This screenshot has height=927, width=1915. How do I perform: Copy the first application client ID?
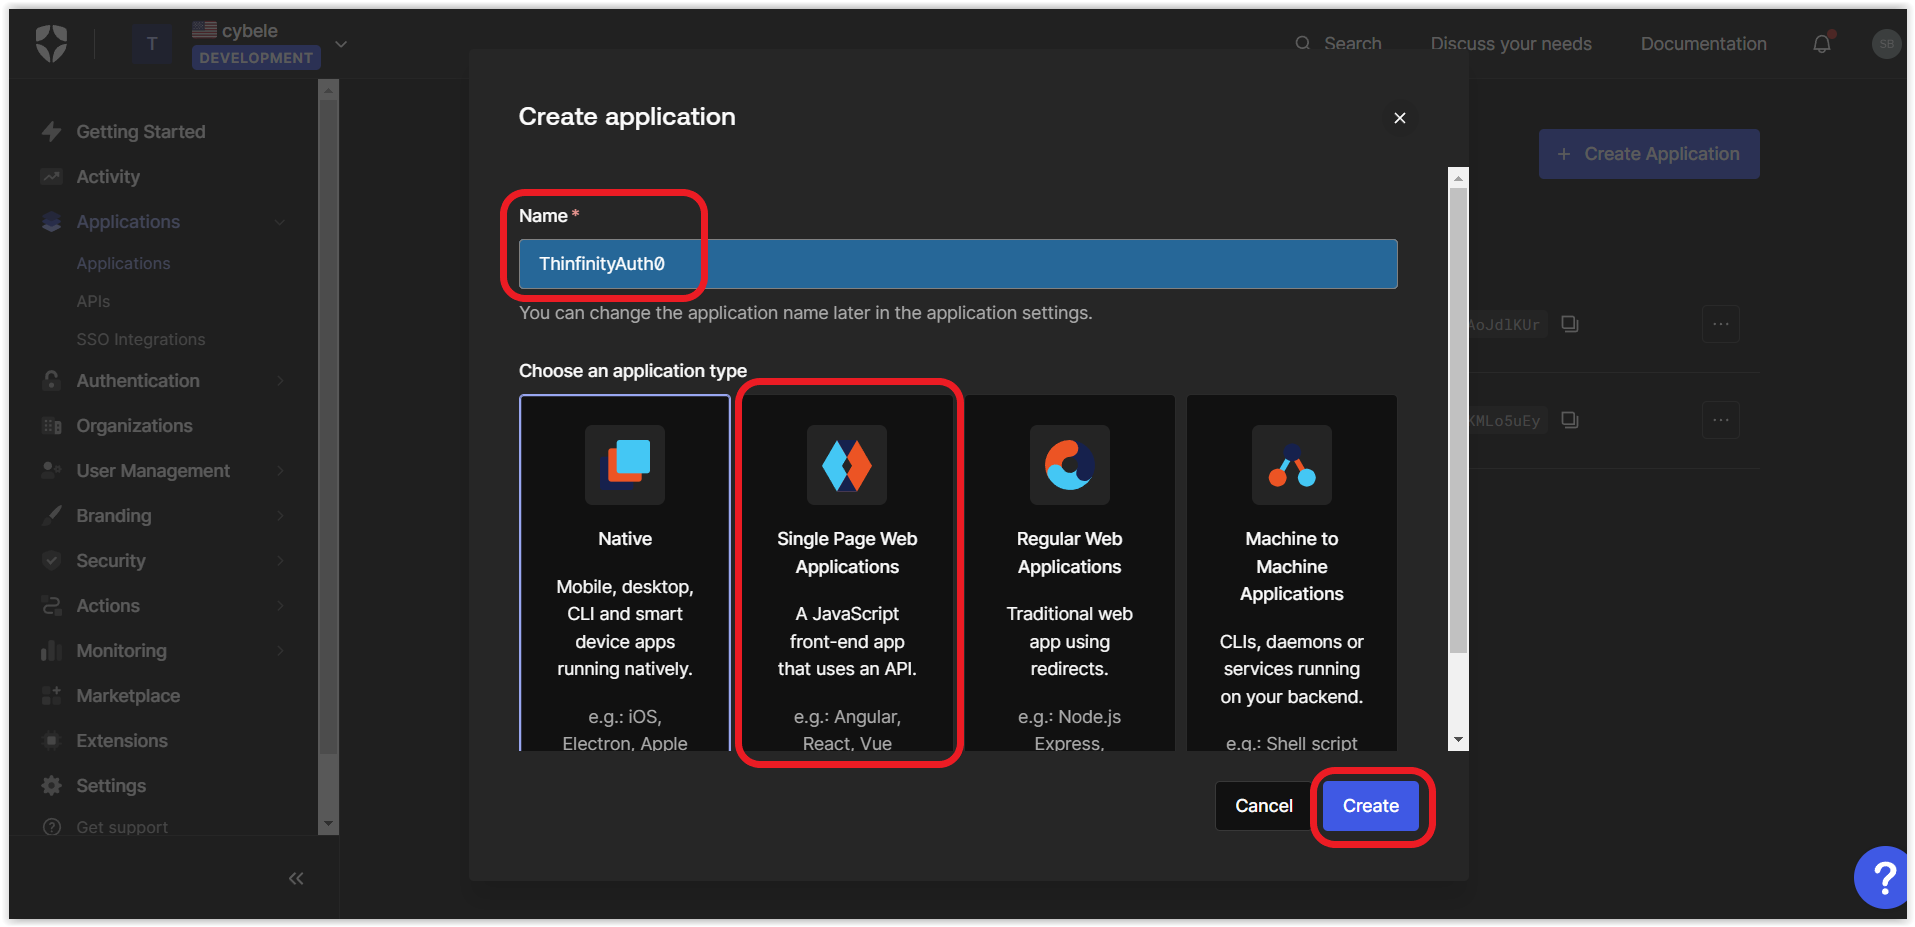pos(1570,324)
